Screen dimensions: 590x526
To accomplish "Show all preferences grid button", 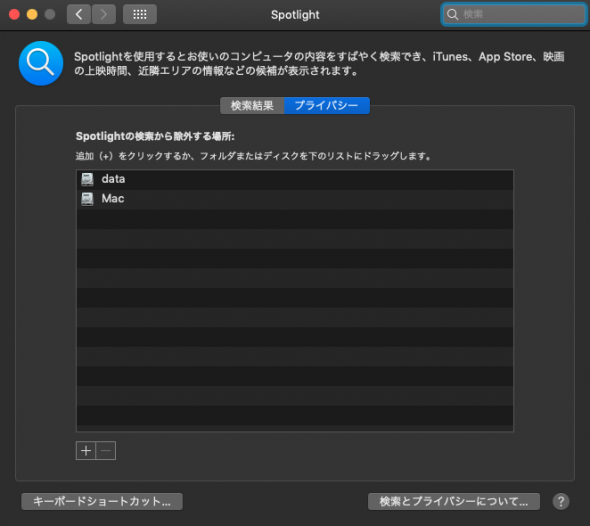I will tap(140, 14).
